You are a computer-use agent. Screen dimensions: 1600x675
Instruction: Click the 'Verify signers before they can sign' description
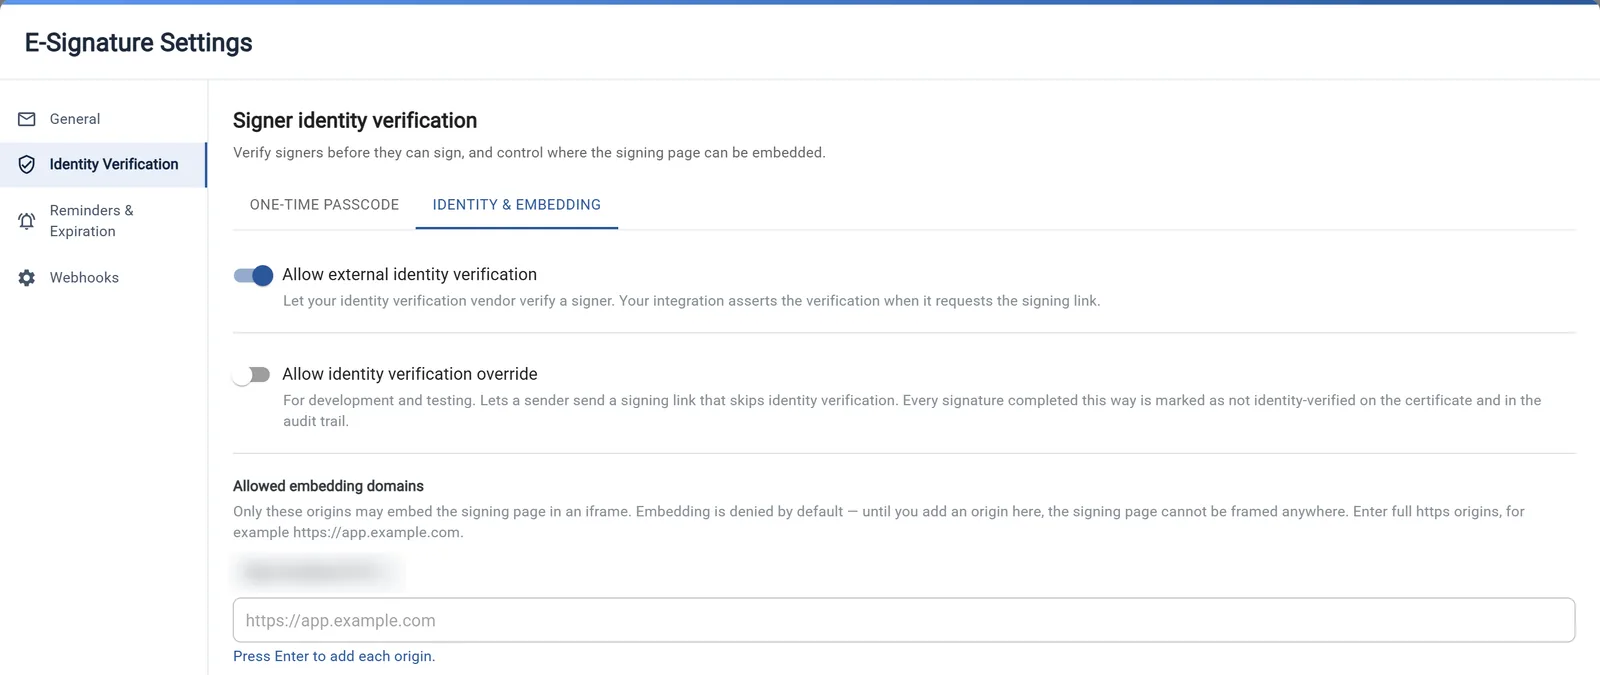529,152
